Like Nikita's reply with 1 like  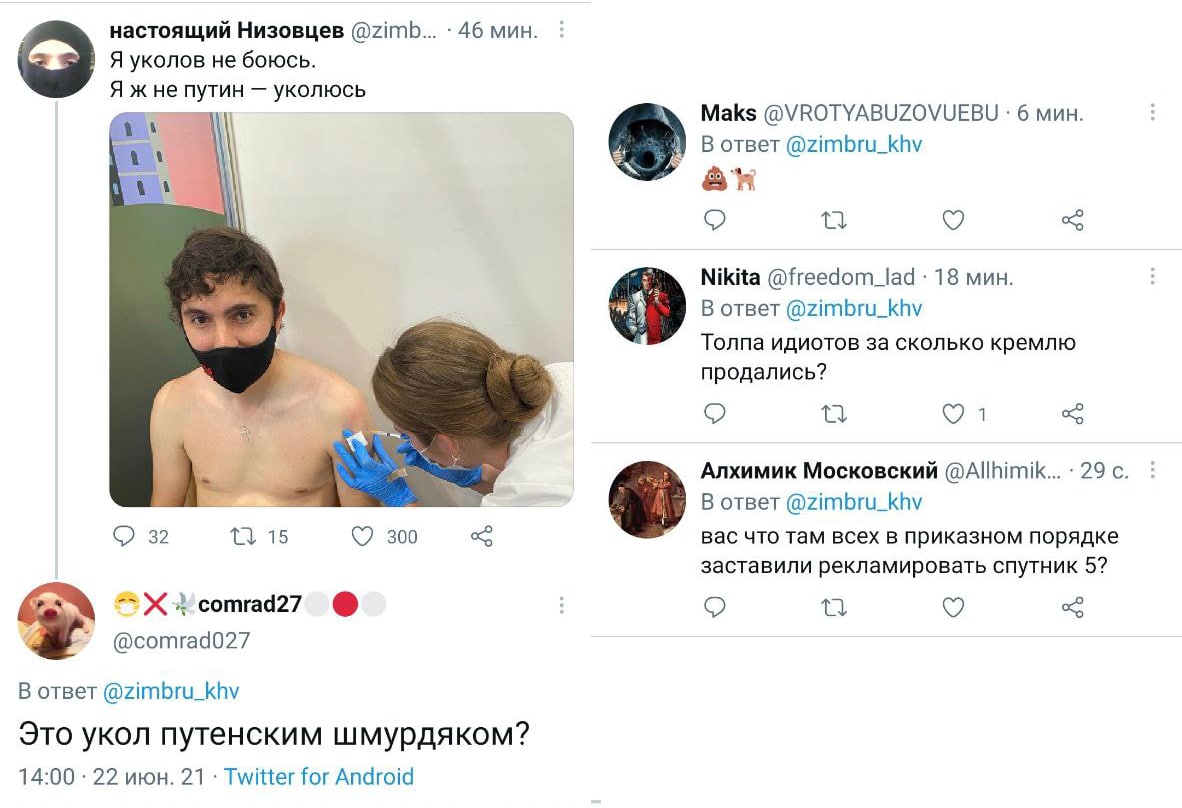[x=954, y=413]
